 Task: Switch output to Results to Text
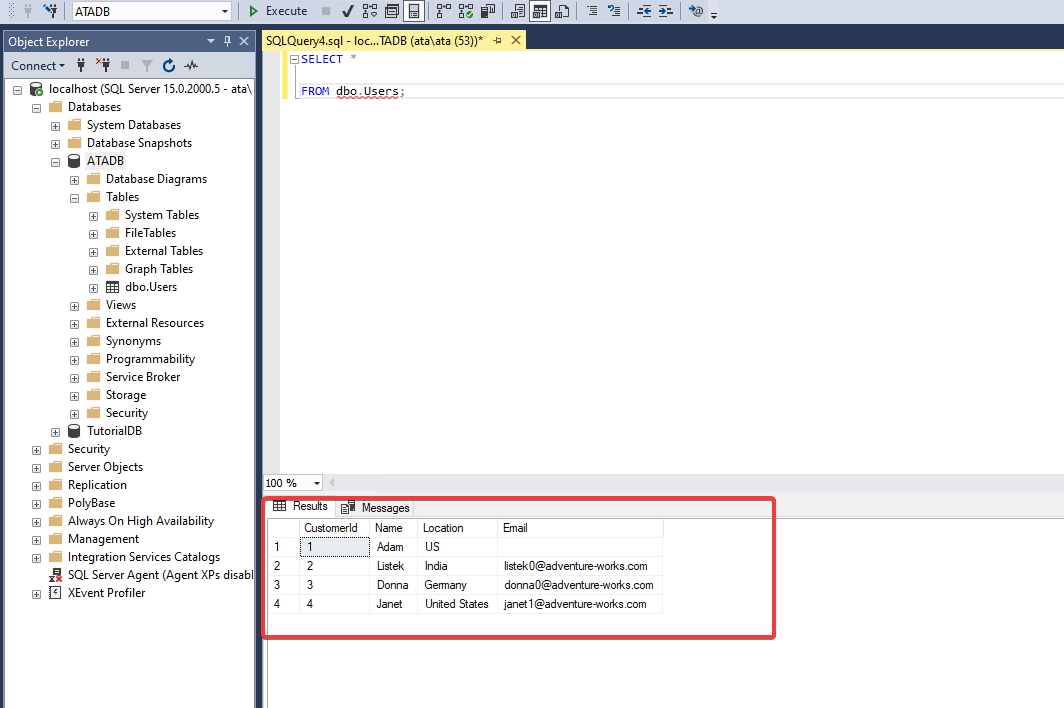pos(518,11)
